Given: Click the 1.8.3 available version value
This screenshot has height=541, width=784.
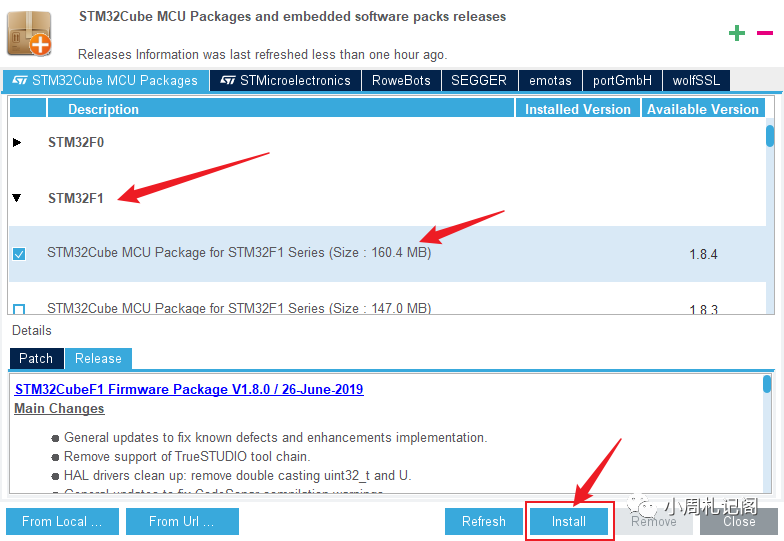Looking at the screenshot, I should [x=704, y=310].
